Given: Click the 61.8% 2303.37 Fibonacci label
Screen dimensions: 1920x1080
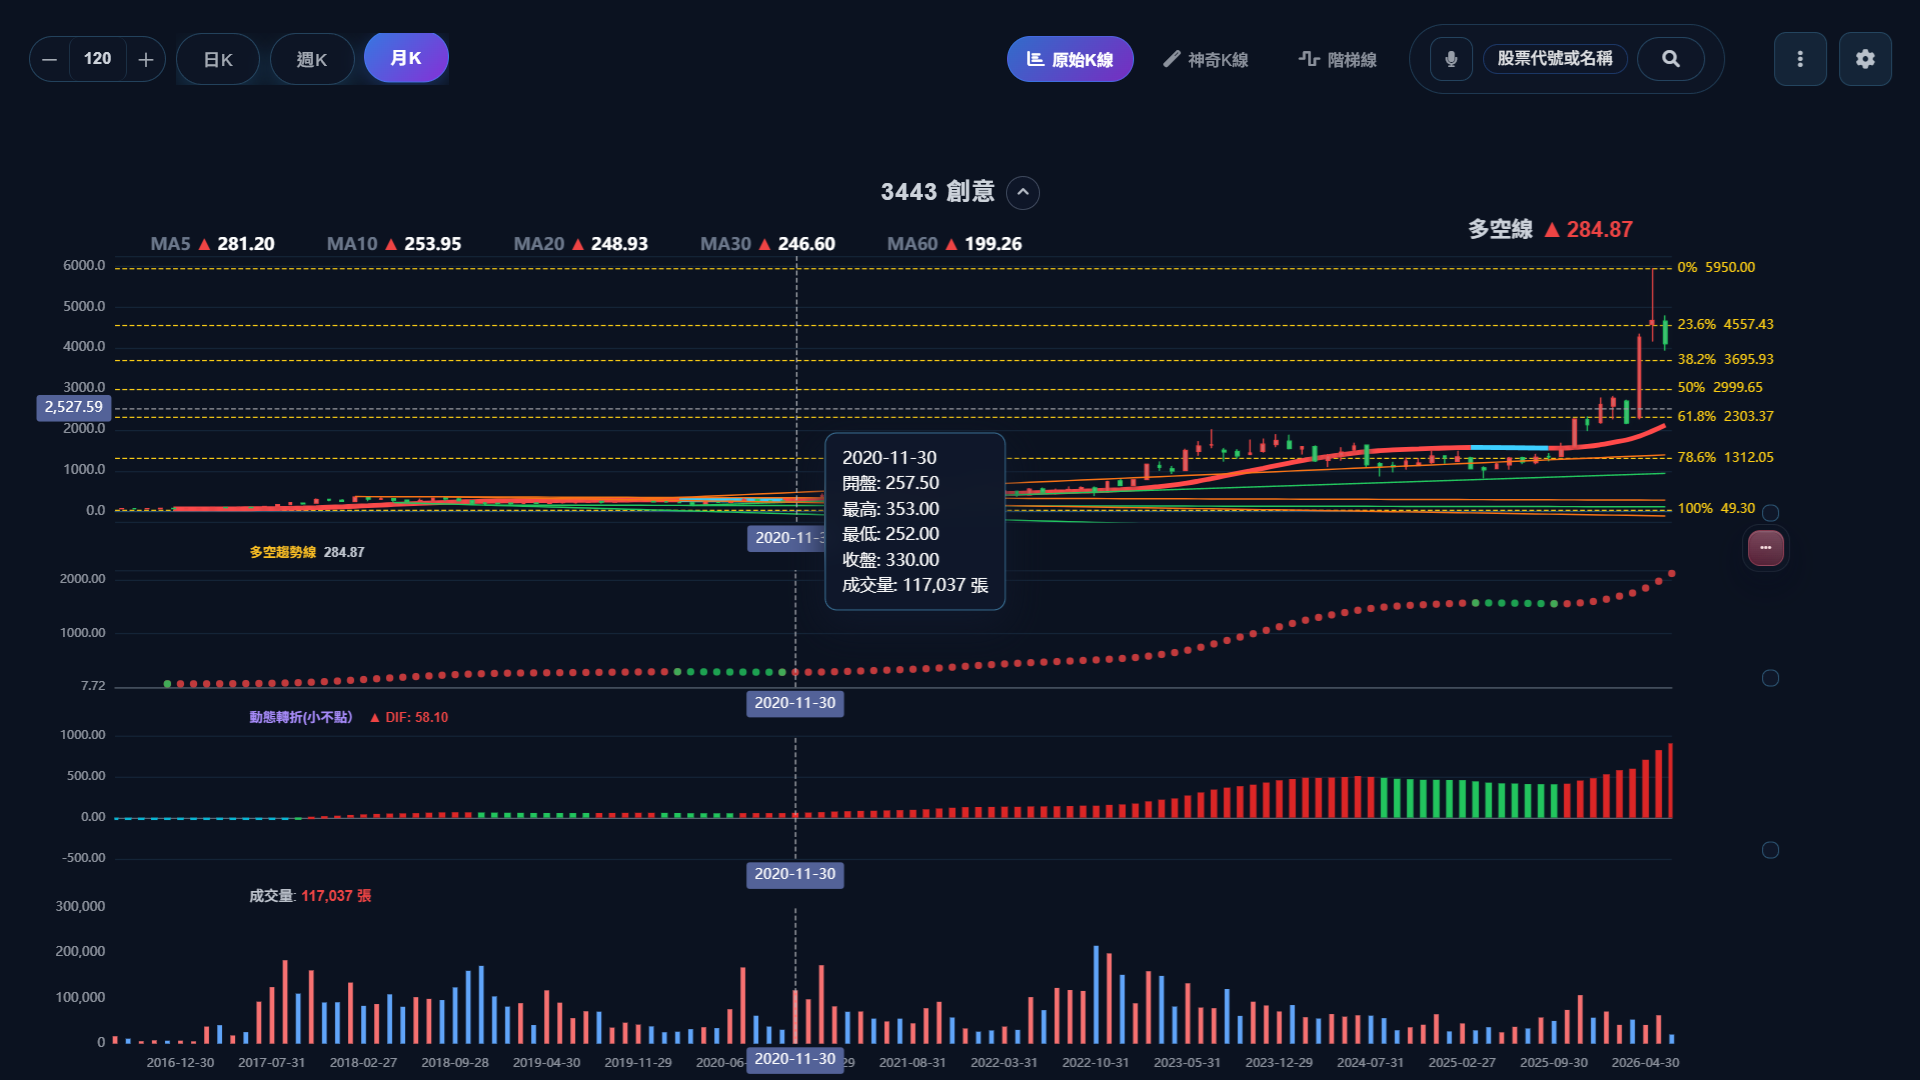Looking at the screenshot, I should 1725,416.
